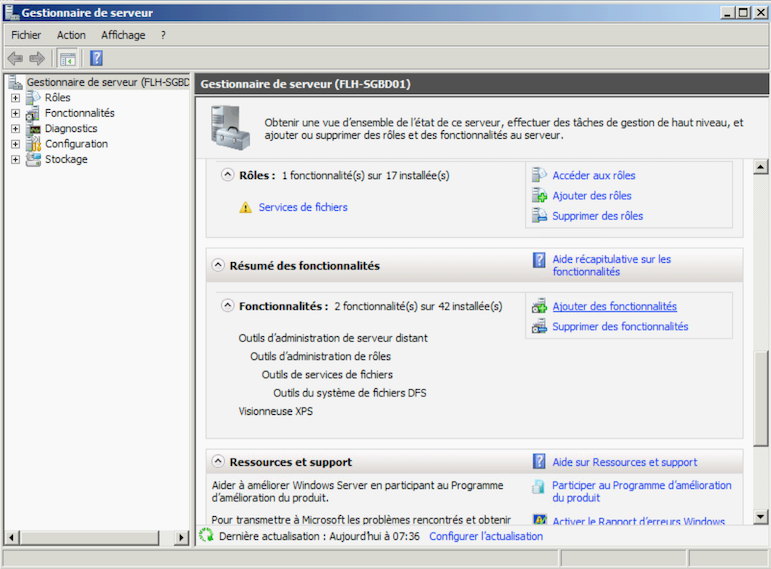Open the Services de fichiers link

[303, 208]
